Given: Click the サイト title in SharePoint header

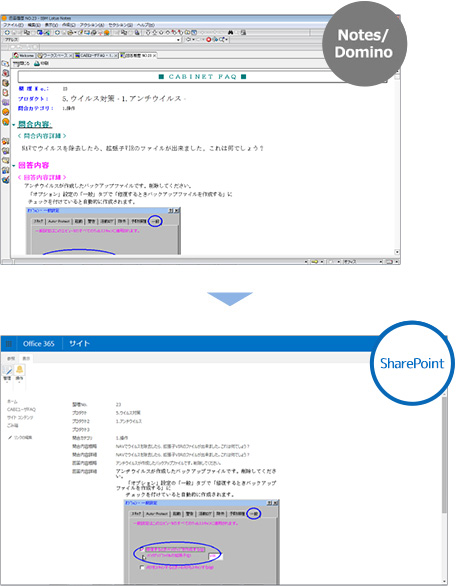Looking at the screenshot, I should (x=79, y=343).
